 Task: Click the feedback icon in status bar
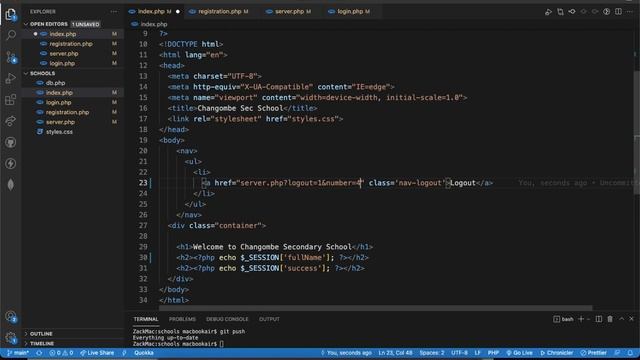617,353
